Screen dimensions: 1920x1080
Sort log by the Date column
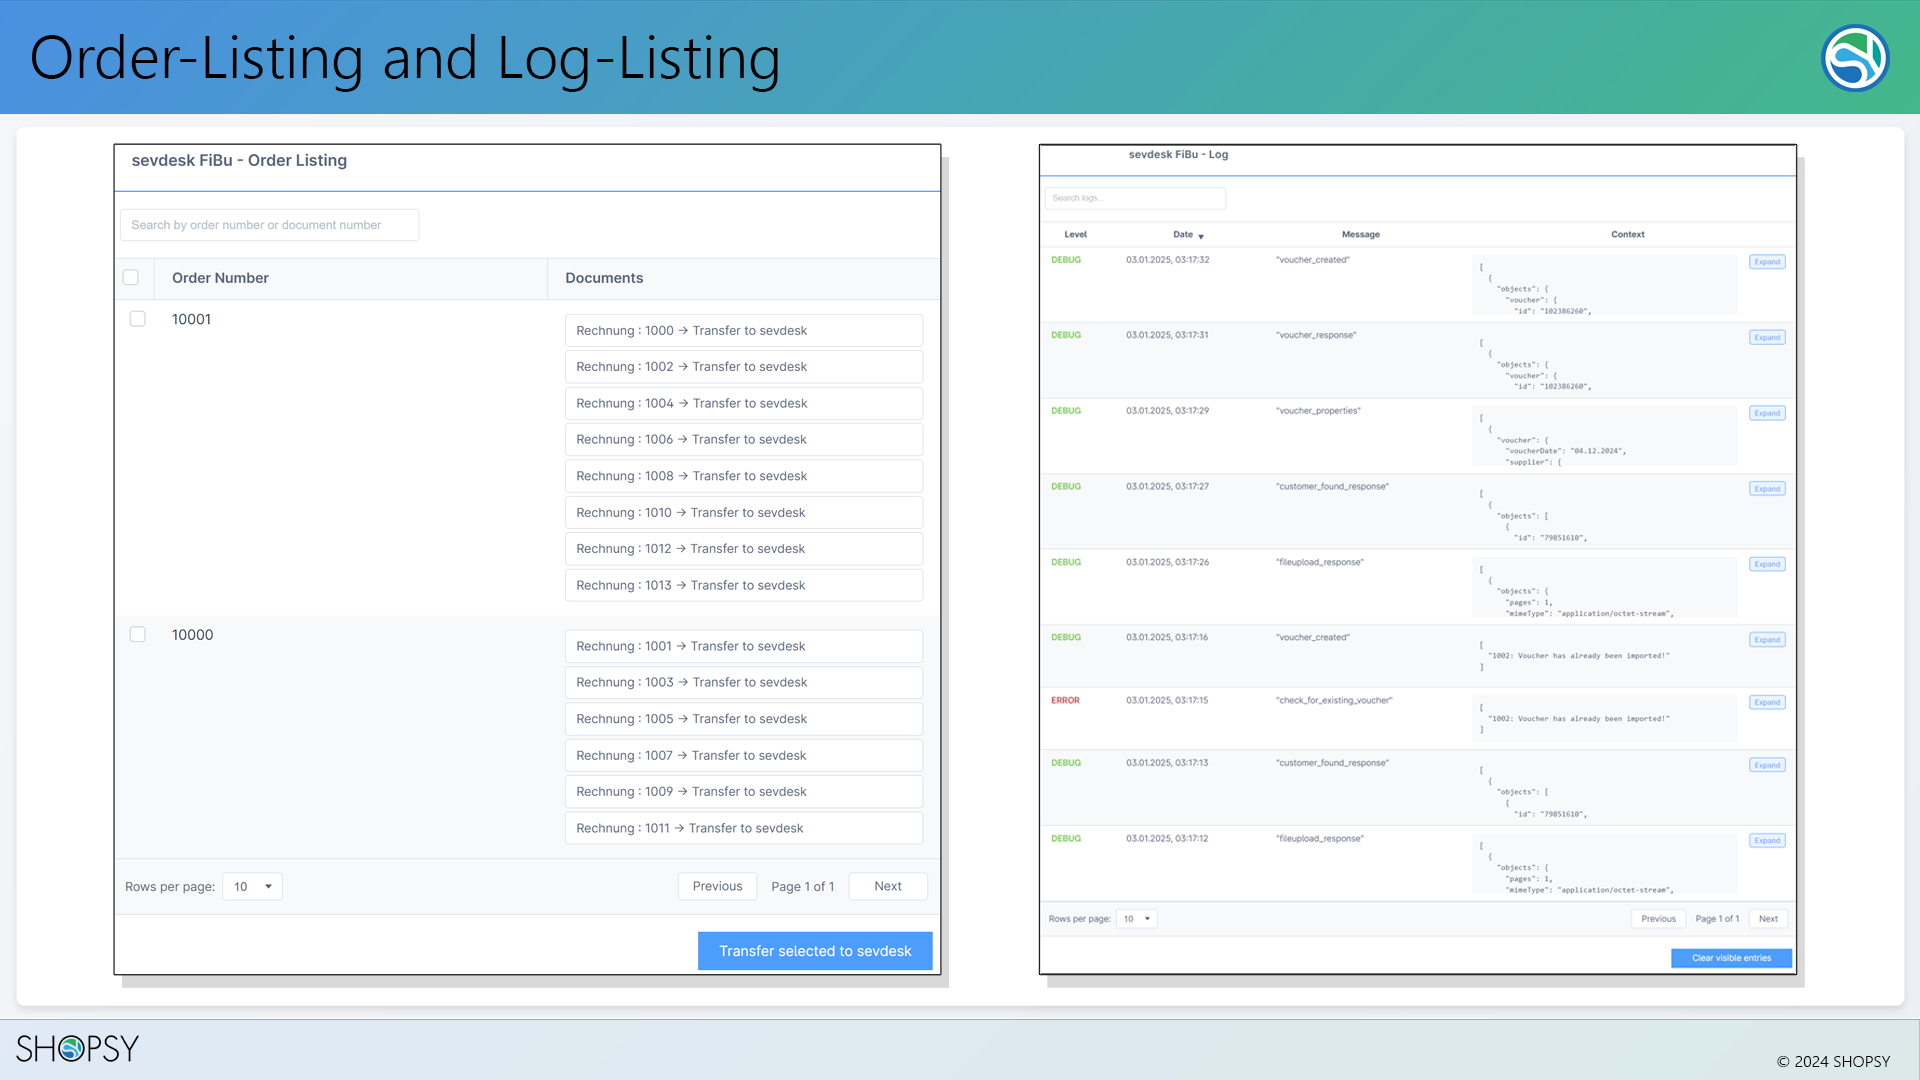click(1188, 234)
